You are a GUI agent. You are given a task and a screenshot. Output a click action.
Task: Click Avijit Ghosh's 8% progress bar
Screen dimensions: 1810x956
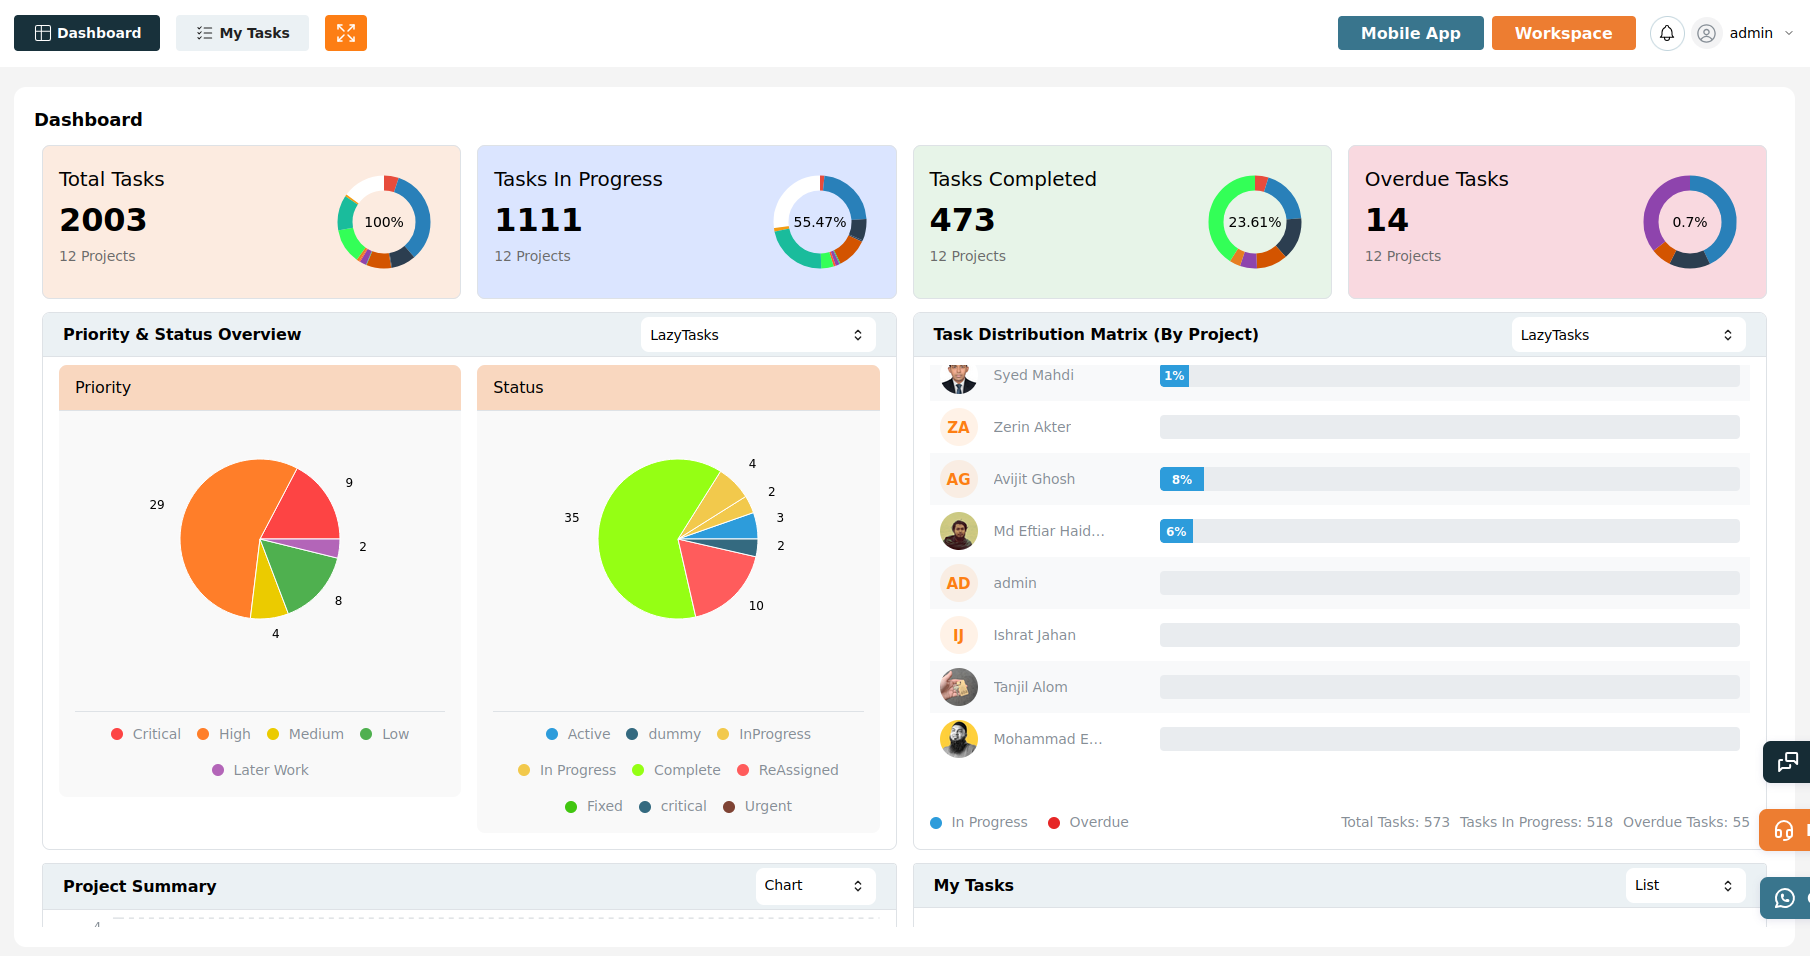[x=1449, y=479]
